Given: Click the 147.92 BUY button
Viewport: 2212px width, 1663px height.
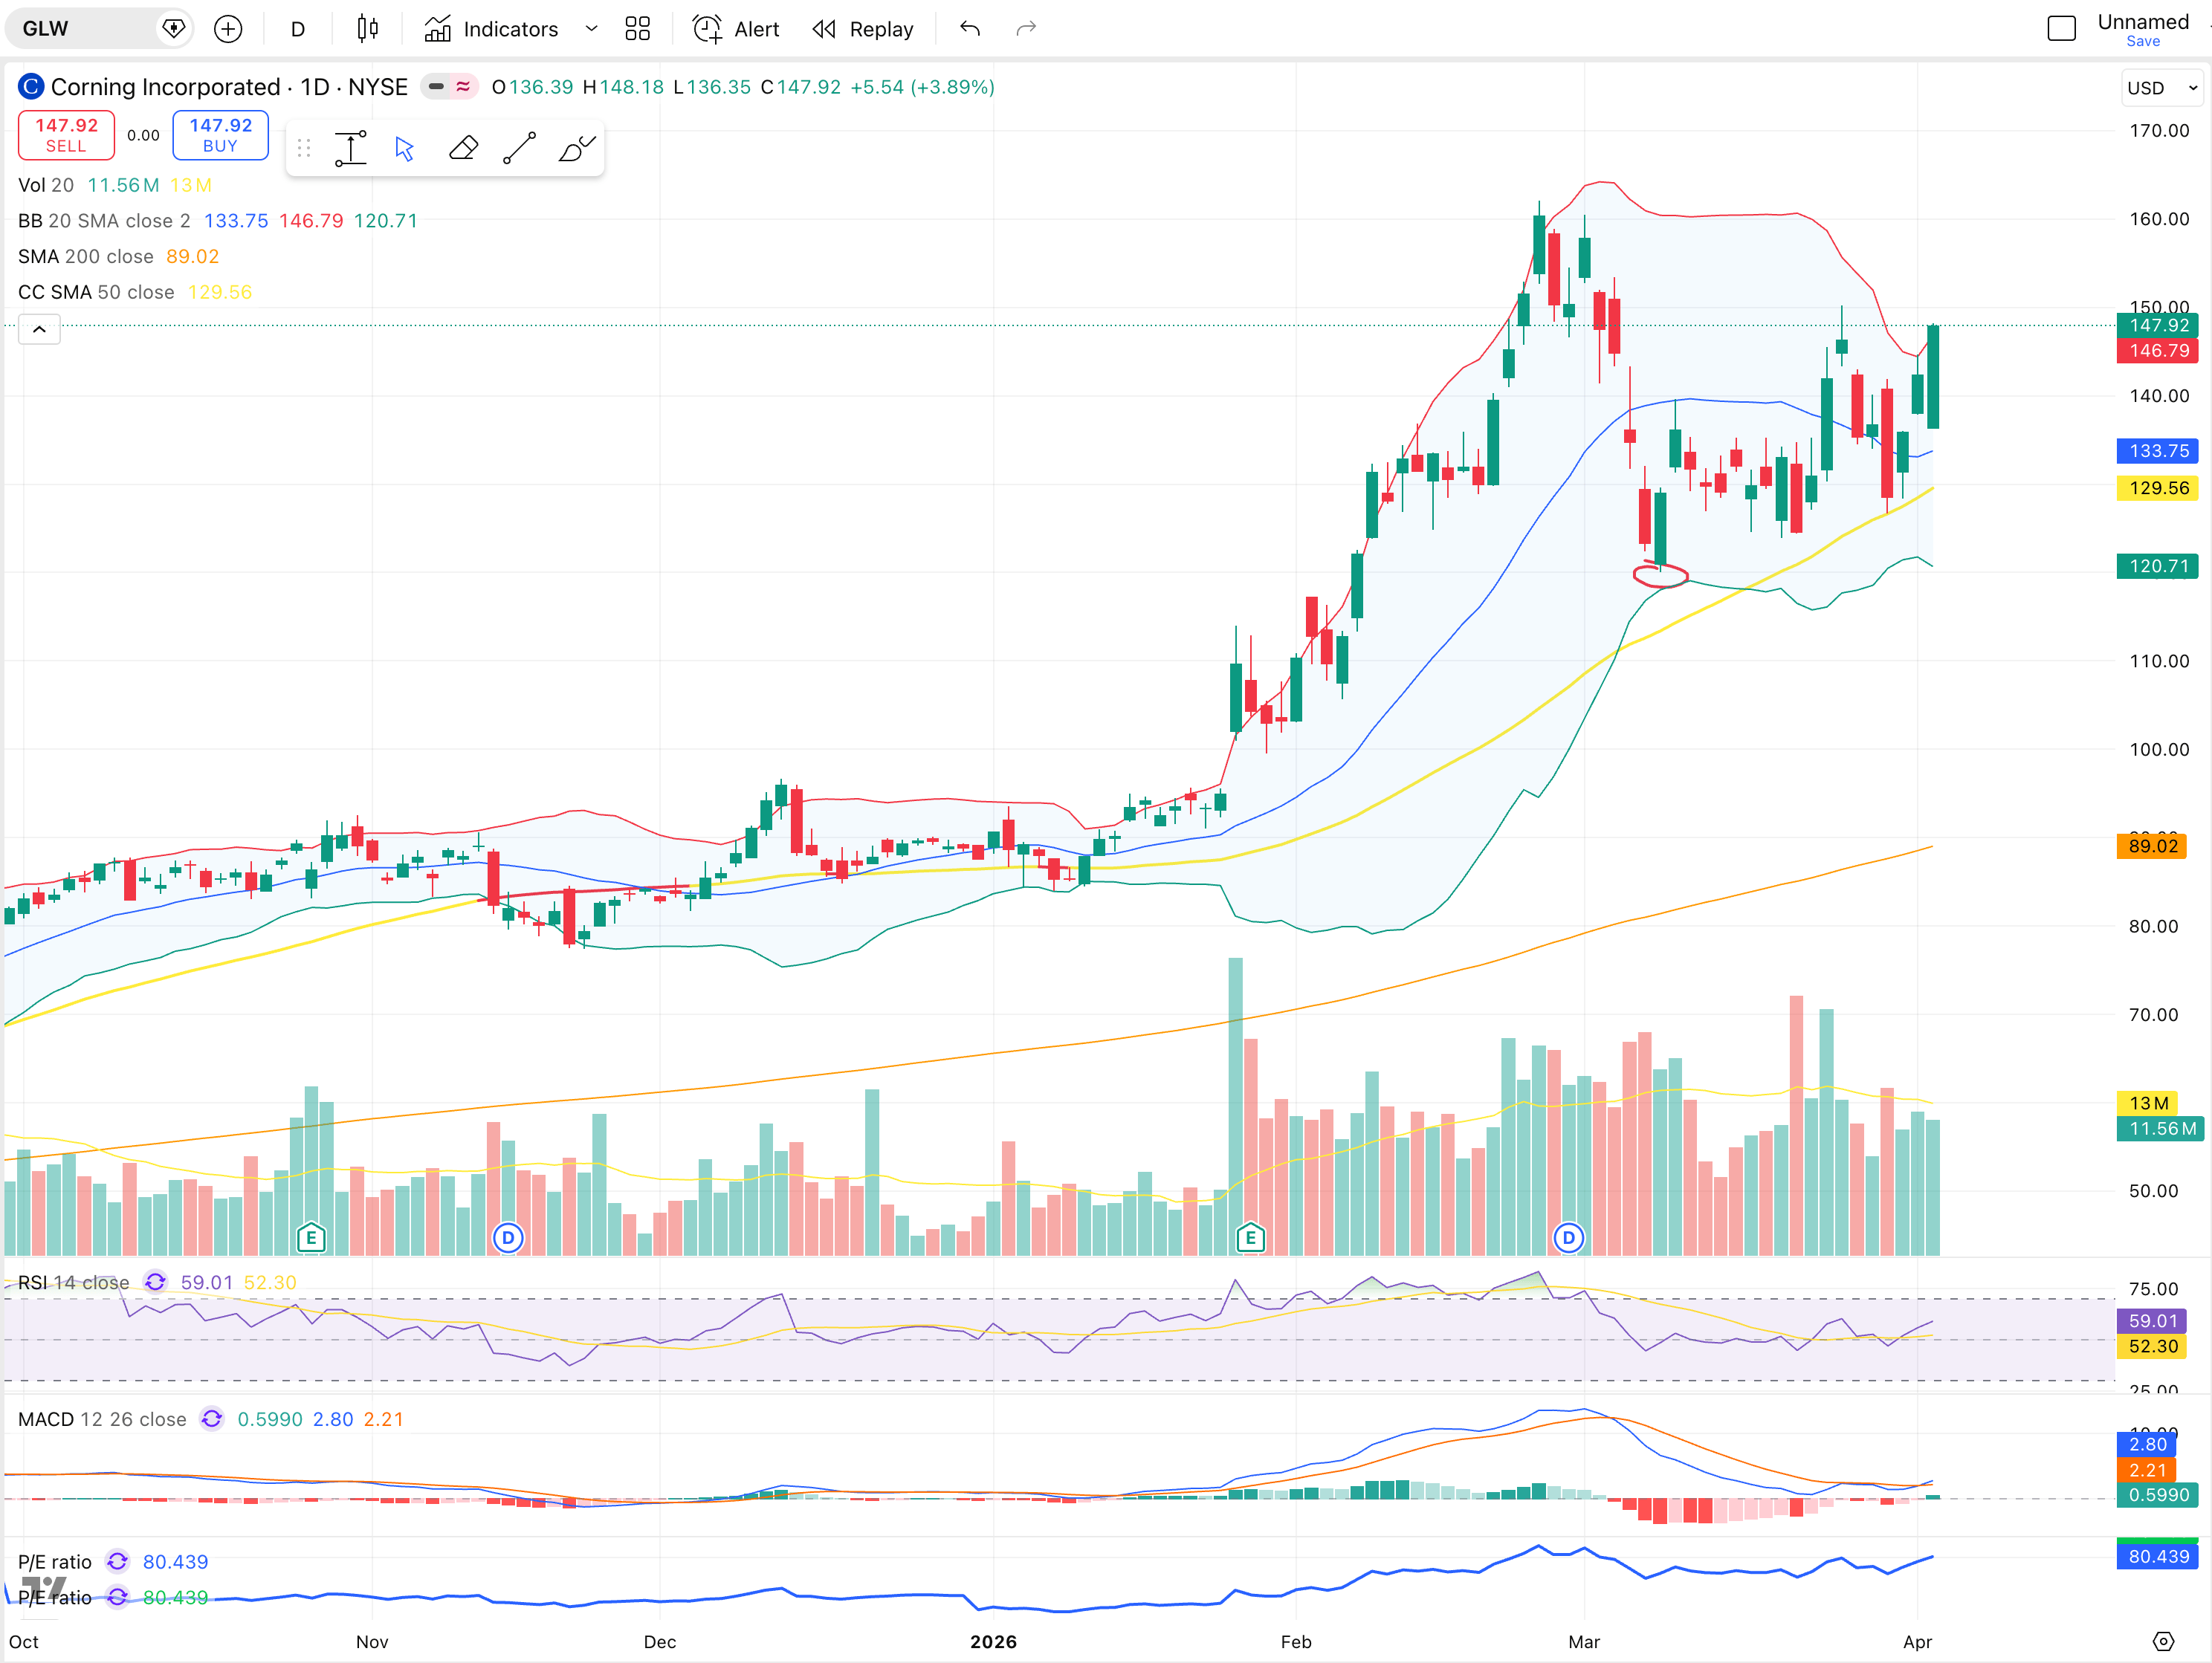Looking at the screenshot, I should click(x=220, y=135).
